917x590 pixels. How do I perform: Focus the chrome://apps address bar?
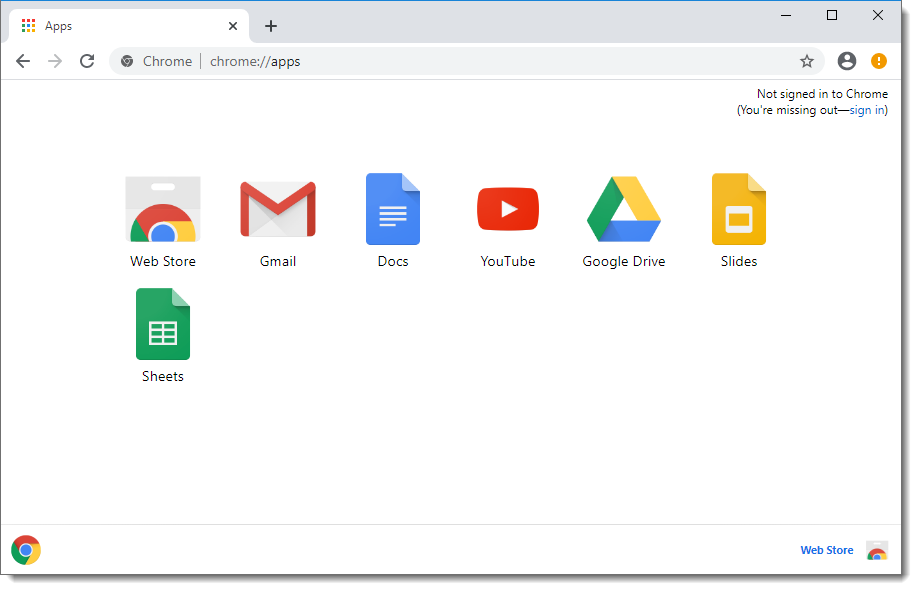coord(467,61)
